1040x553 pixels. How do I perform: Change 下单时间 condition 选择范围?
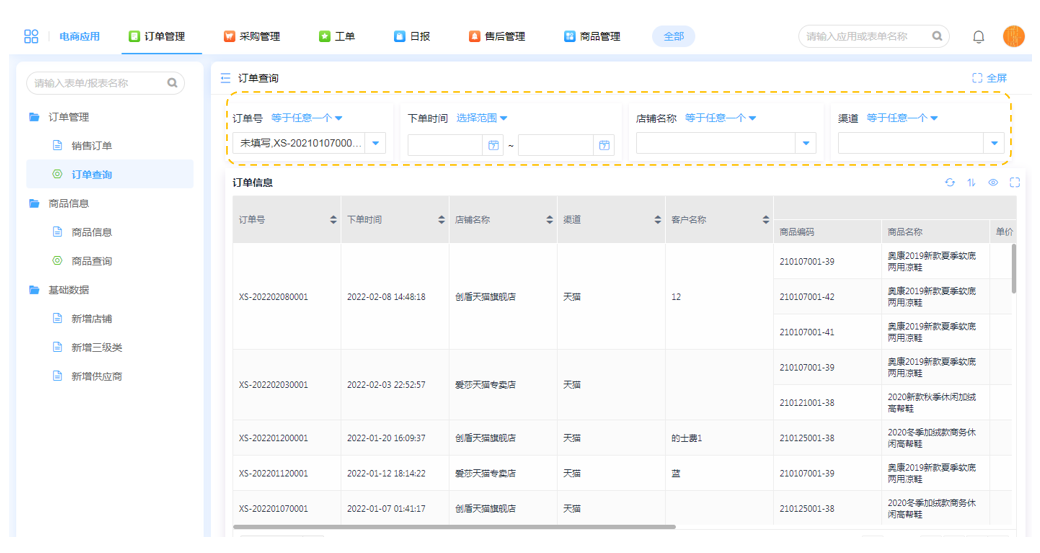pyautogui.click(x=482, y=118)
